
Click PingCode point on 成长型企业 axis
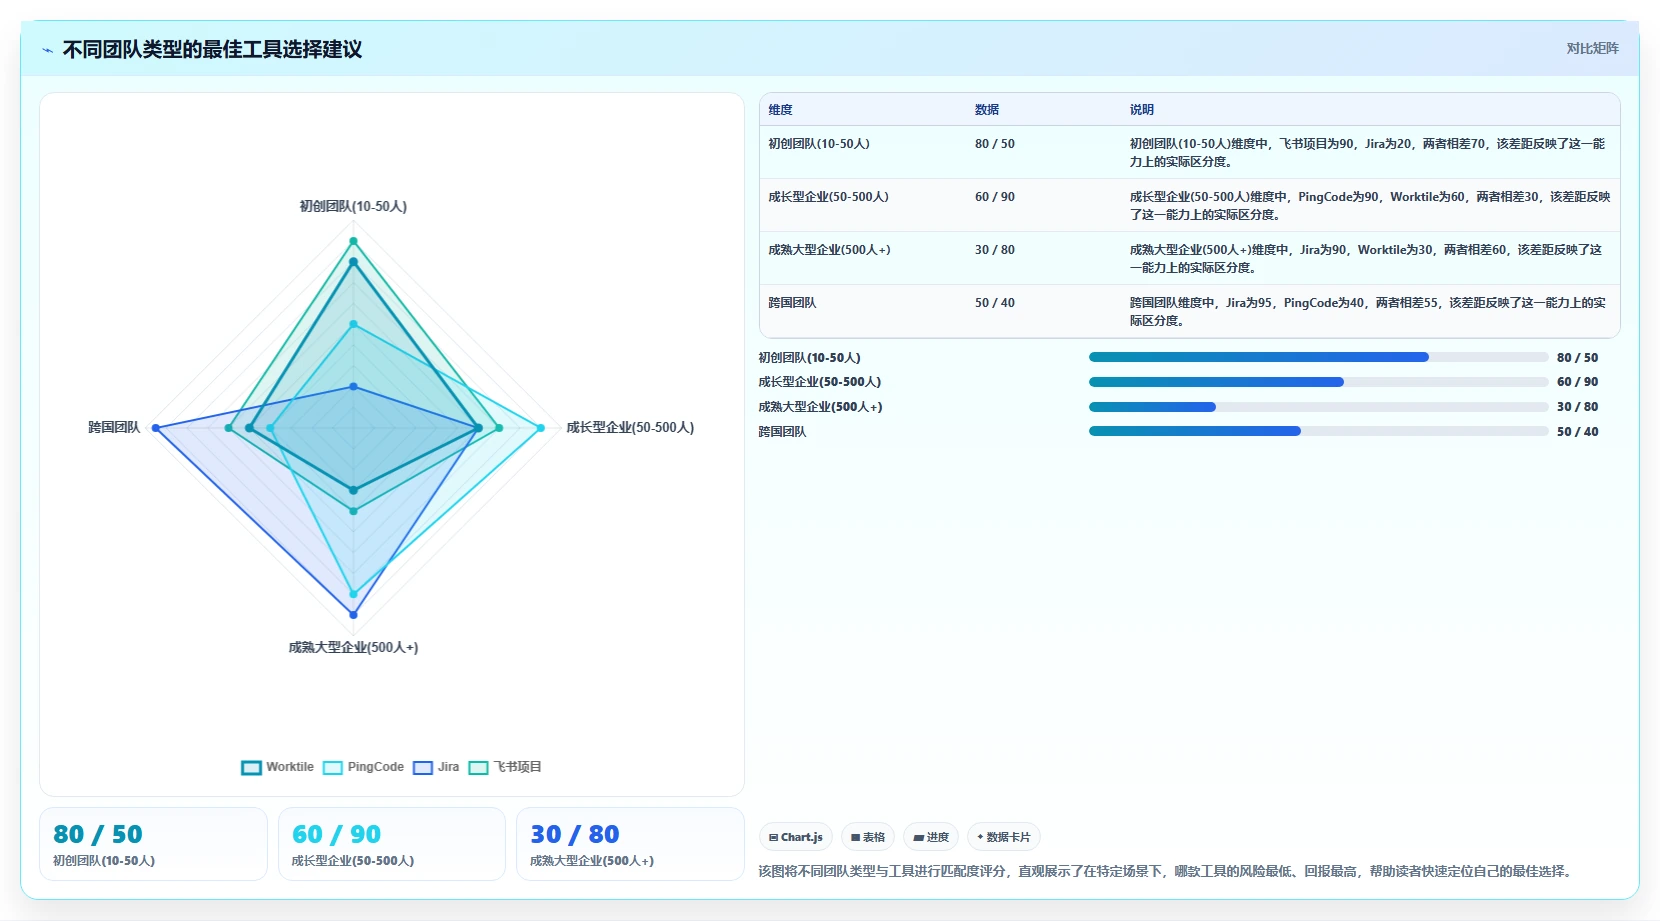click(541, 428)
